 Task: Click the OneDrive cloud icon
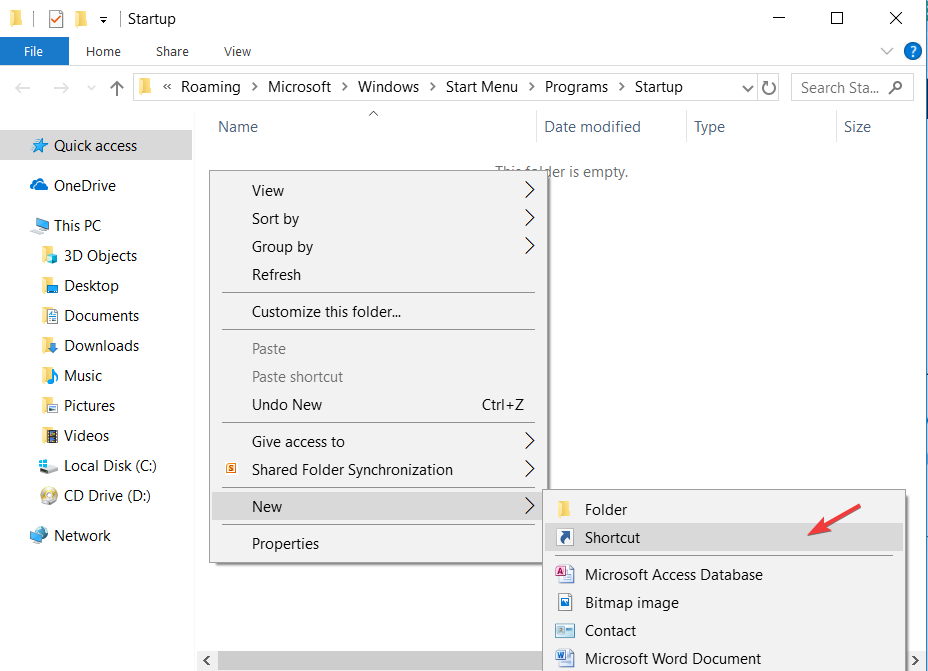pos(39,185)
